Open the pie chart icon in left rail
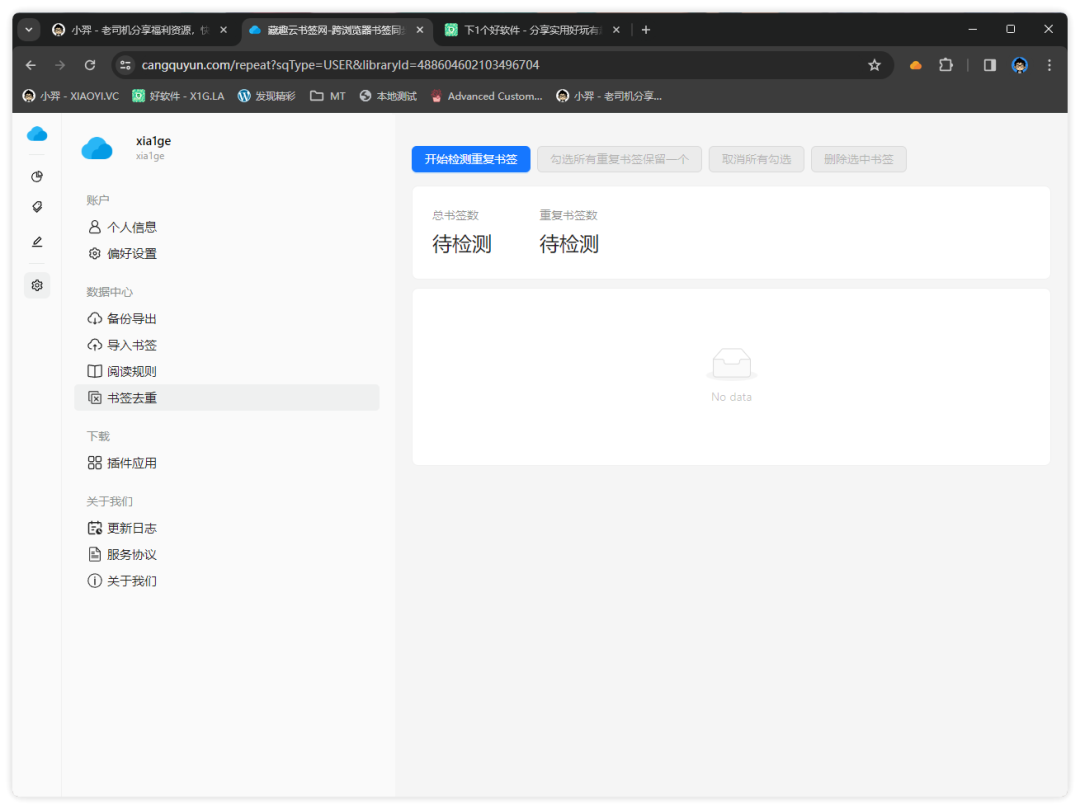 (37, 177)
